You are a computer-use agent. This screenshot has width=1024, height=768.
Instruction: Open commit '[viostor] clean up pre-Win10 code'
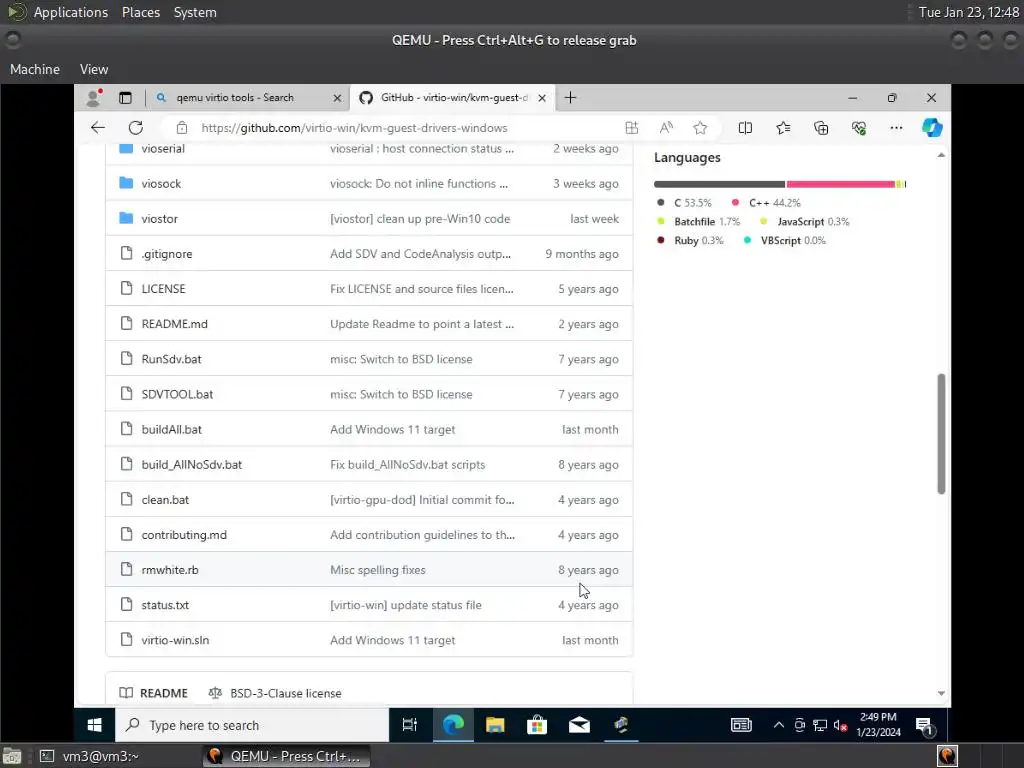click(x=420, y=219)
